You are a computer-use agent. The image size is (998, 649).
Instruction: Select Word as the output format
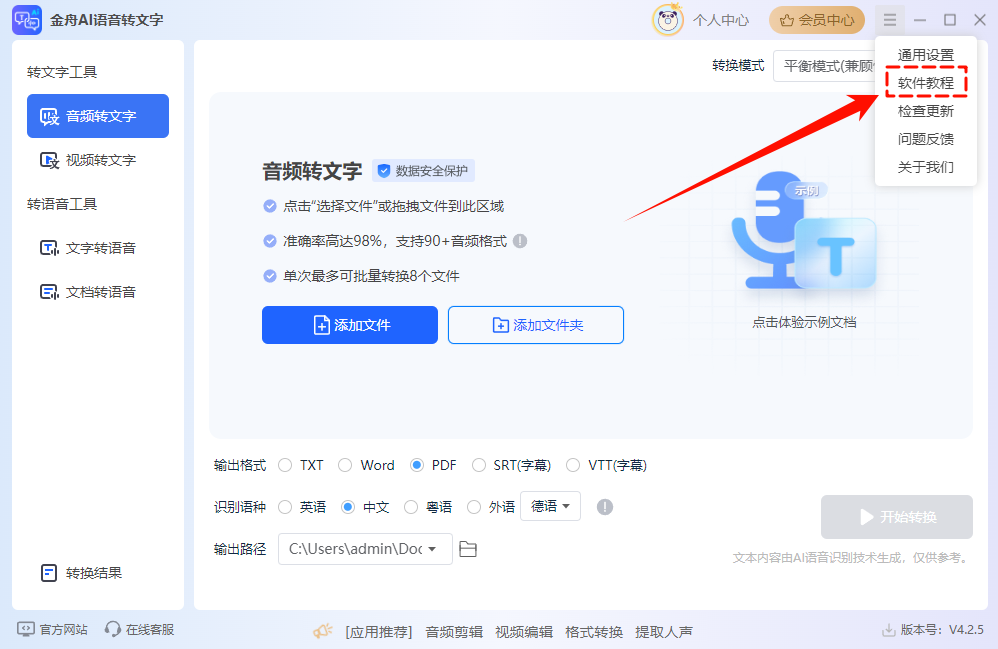[x=366, y=465]
